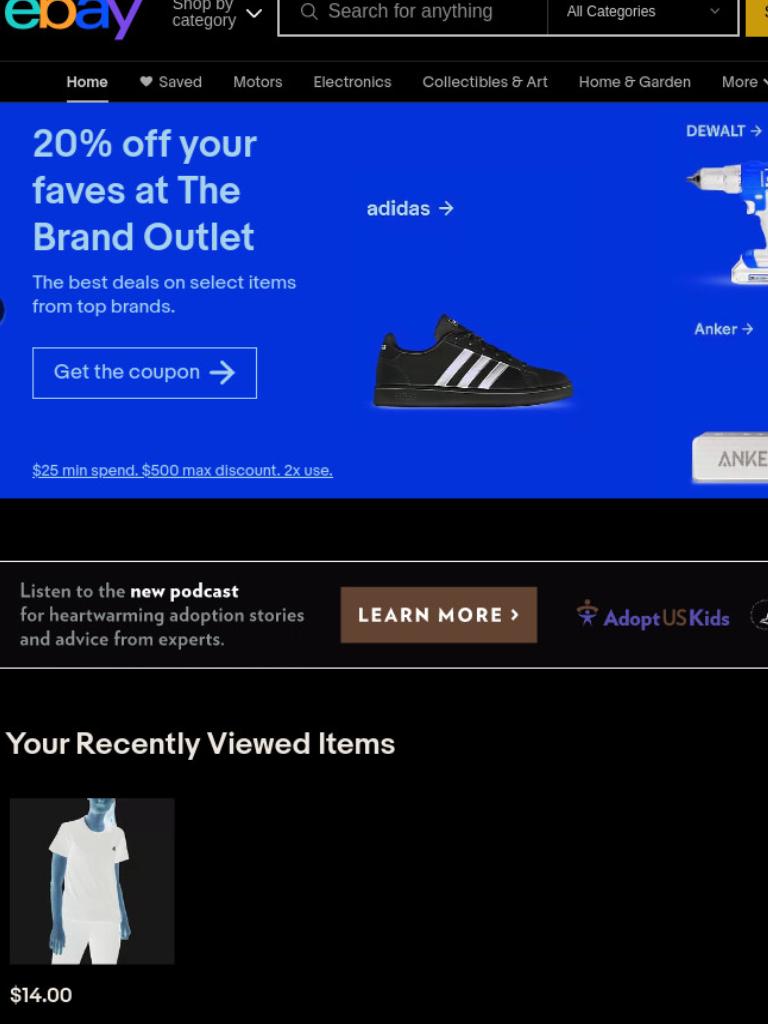Click the LEARN MORE button
The image size is (768, 1024).
coord(439,615)
